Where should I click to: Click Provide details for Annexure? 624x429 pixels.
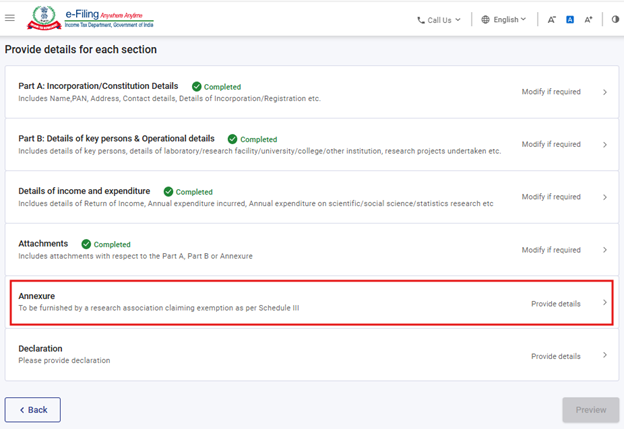click(x=555, y=303)
